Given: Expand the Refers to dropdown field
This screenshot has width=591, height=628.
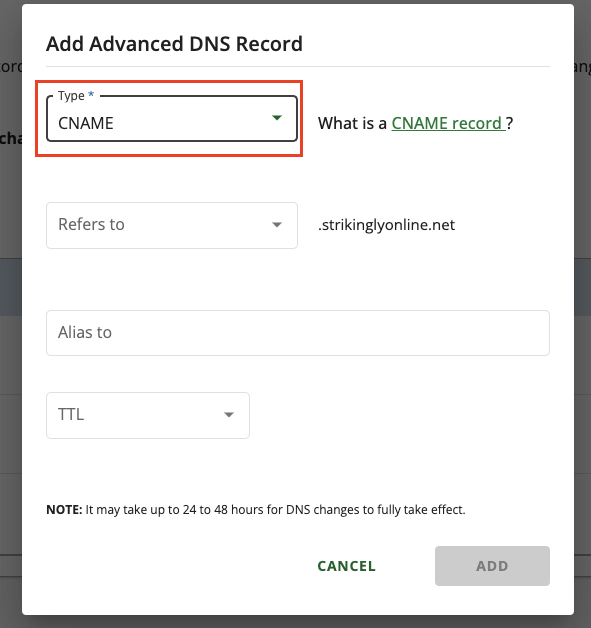Looking at the screenshot, I should coord(172,225).
